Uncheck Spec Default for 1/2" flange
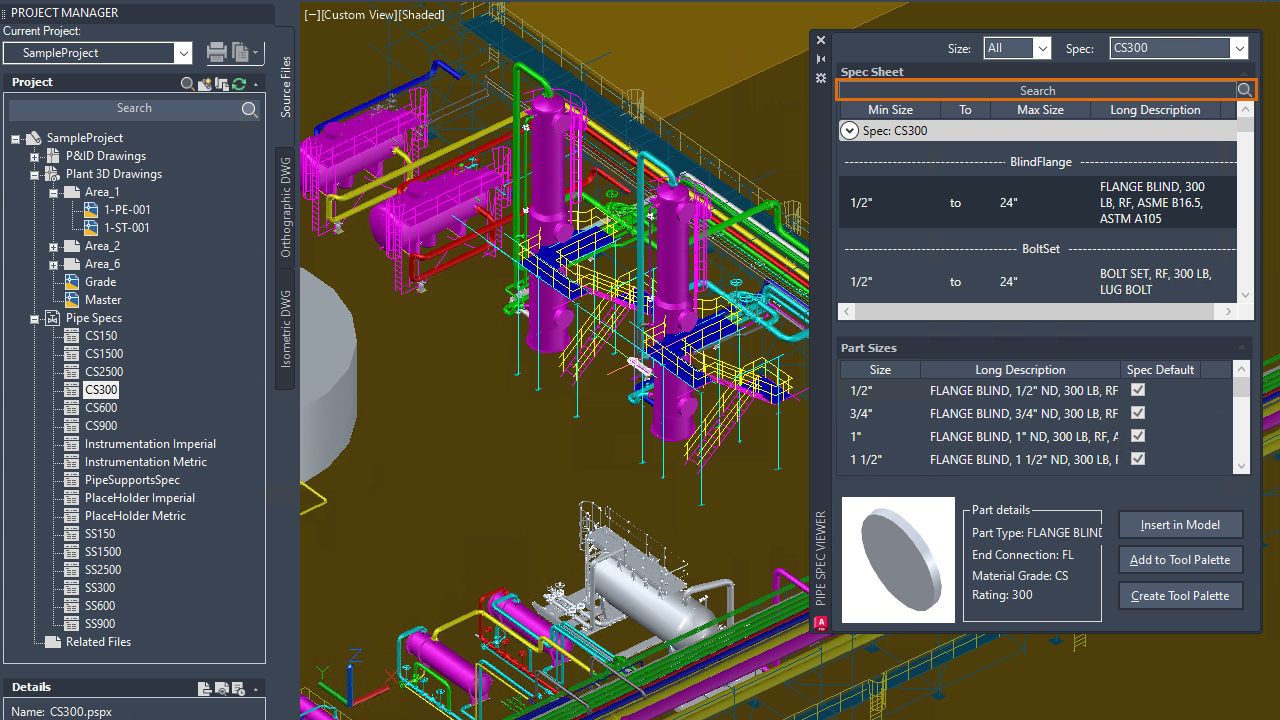This screenshot has height=720, width=1280. point(1137,390)
